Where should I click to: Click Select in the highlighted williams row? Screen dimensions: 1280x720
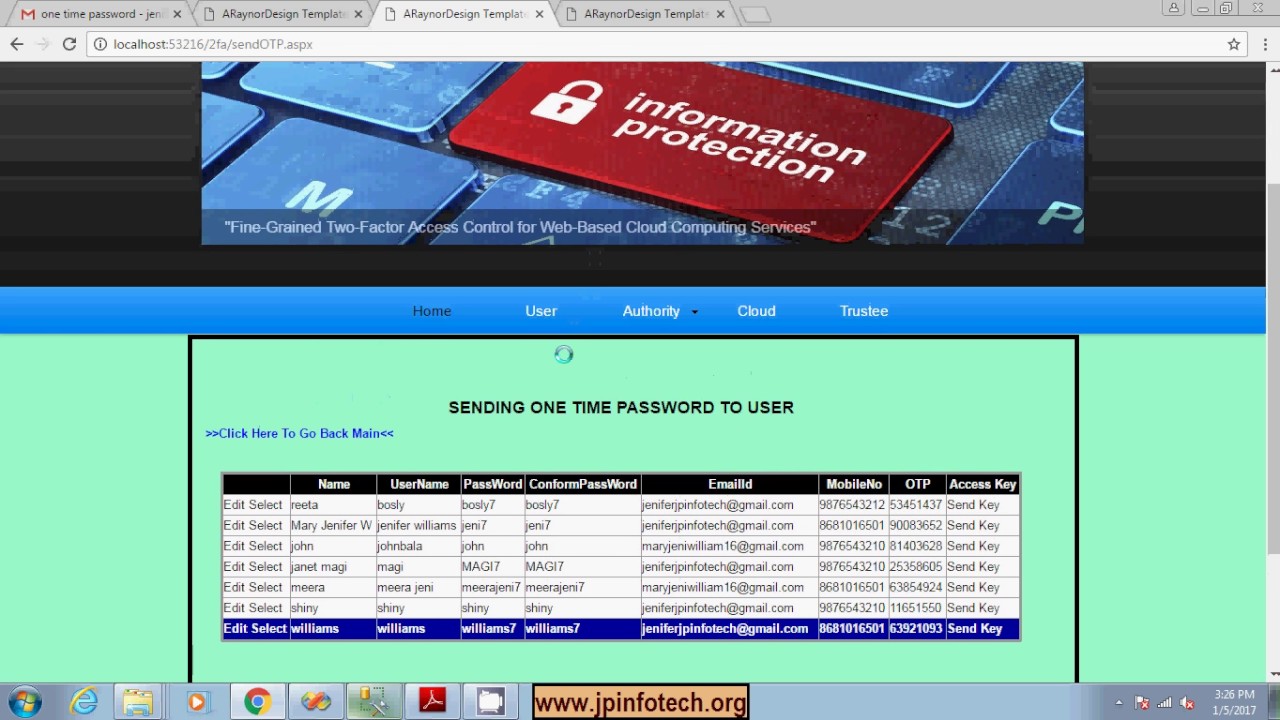click(269, 629)
